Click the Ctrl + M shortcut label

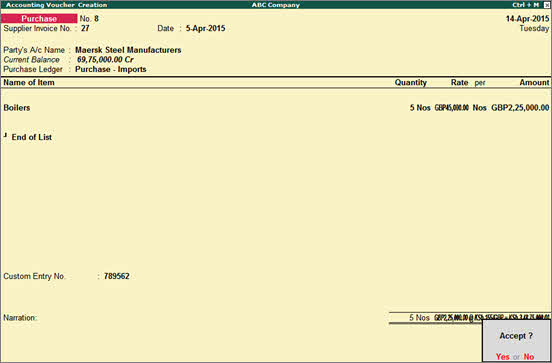click(526, 5)
